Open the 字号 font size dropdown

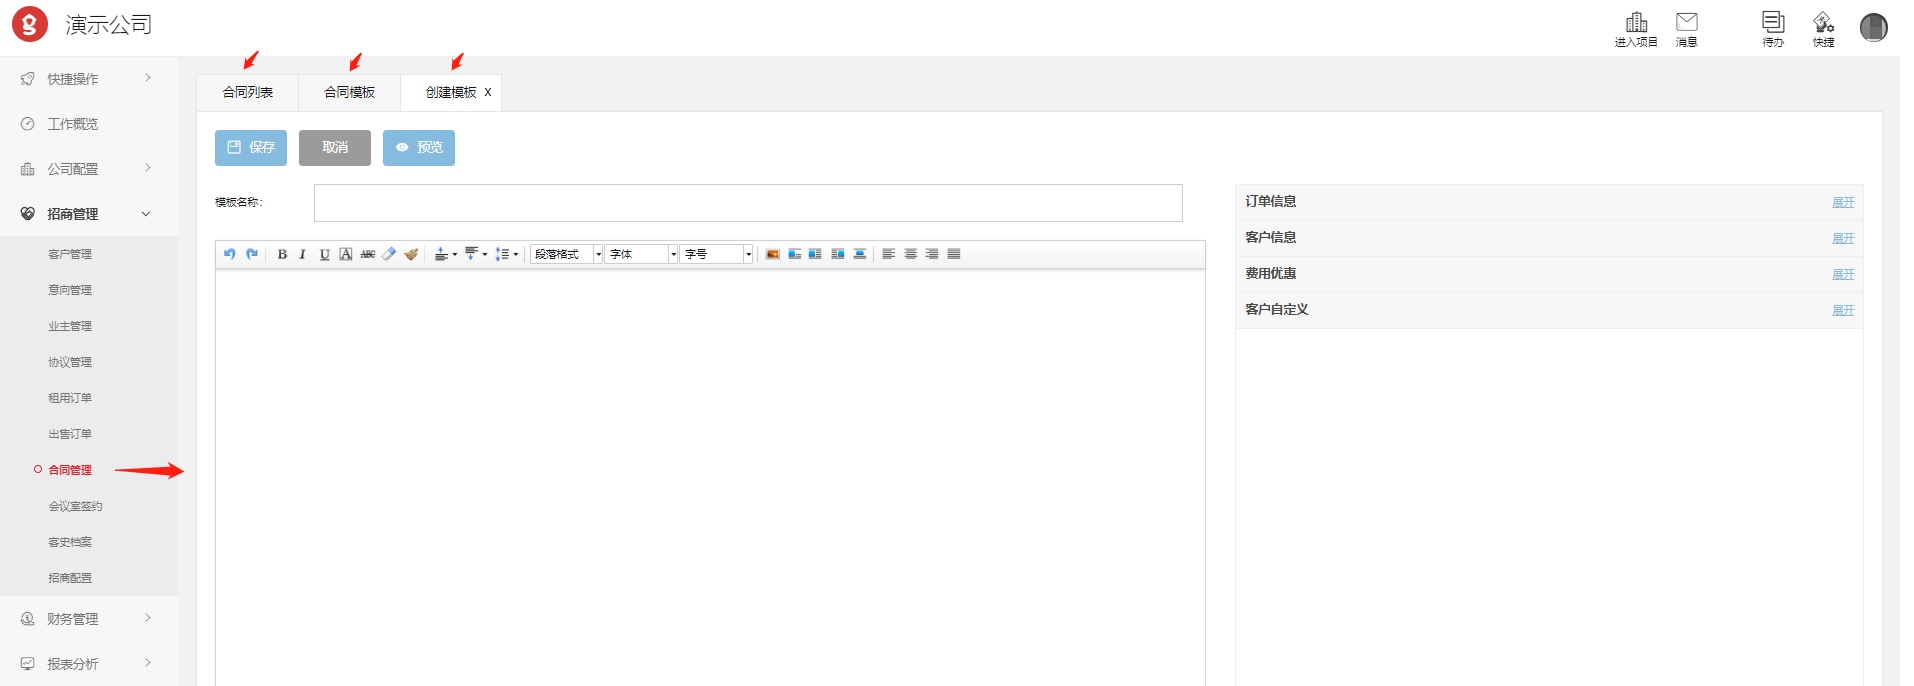[716, 254]
